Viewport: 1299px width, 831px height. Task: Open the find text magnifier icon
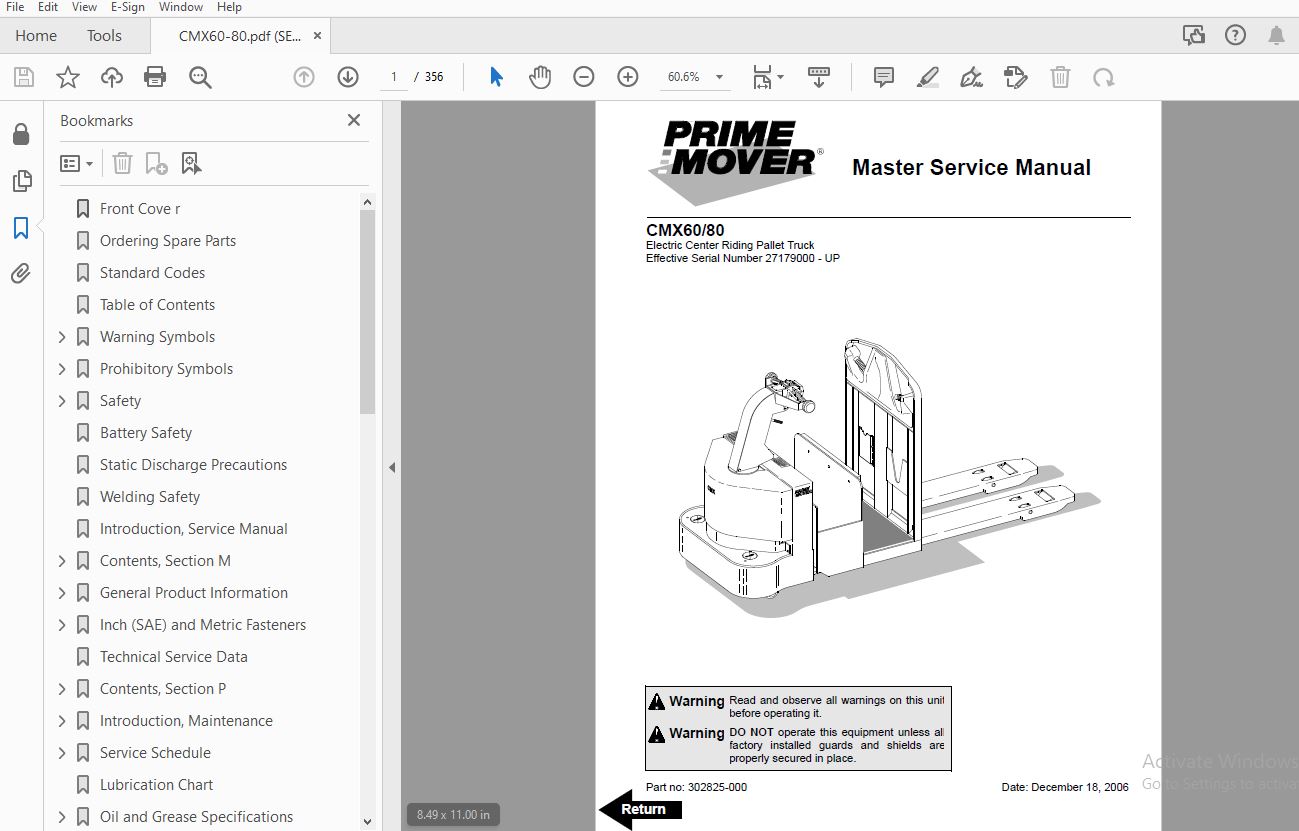pos(200,77)
